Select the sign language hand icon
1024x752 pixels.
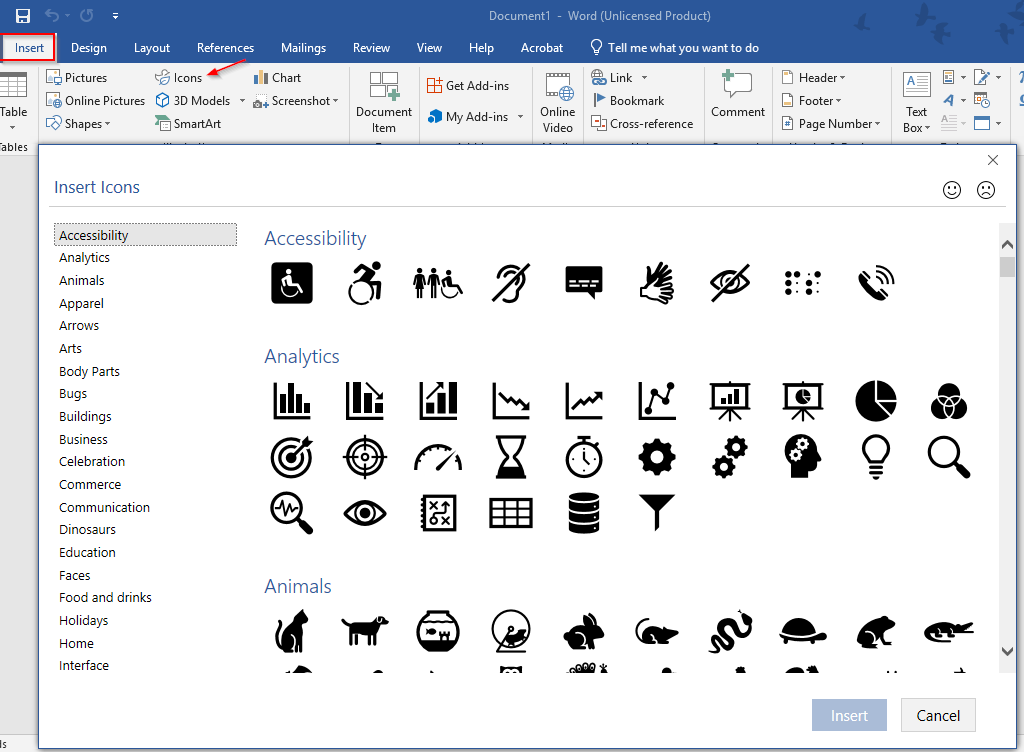point(657,283)
